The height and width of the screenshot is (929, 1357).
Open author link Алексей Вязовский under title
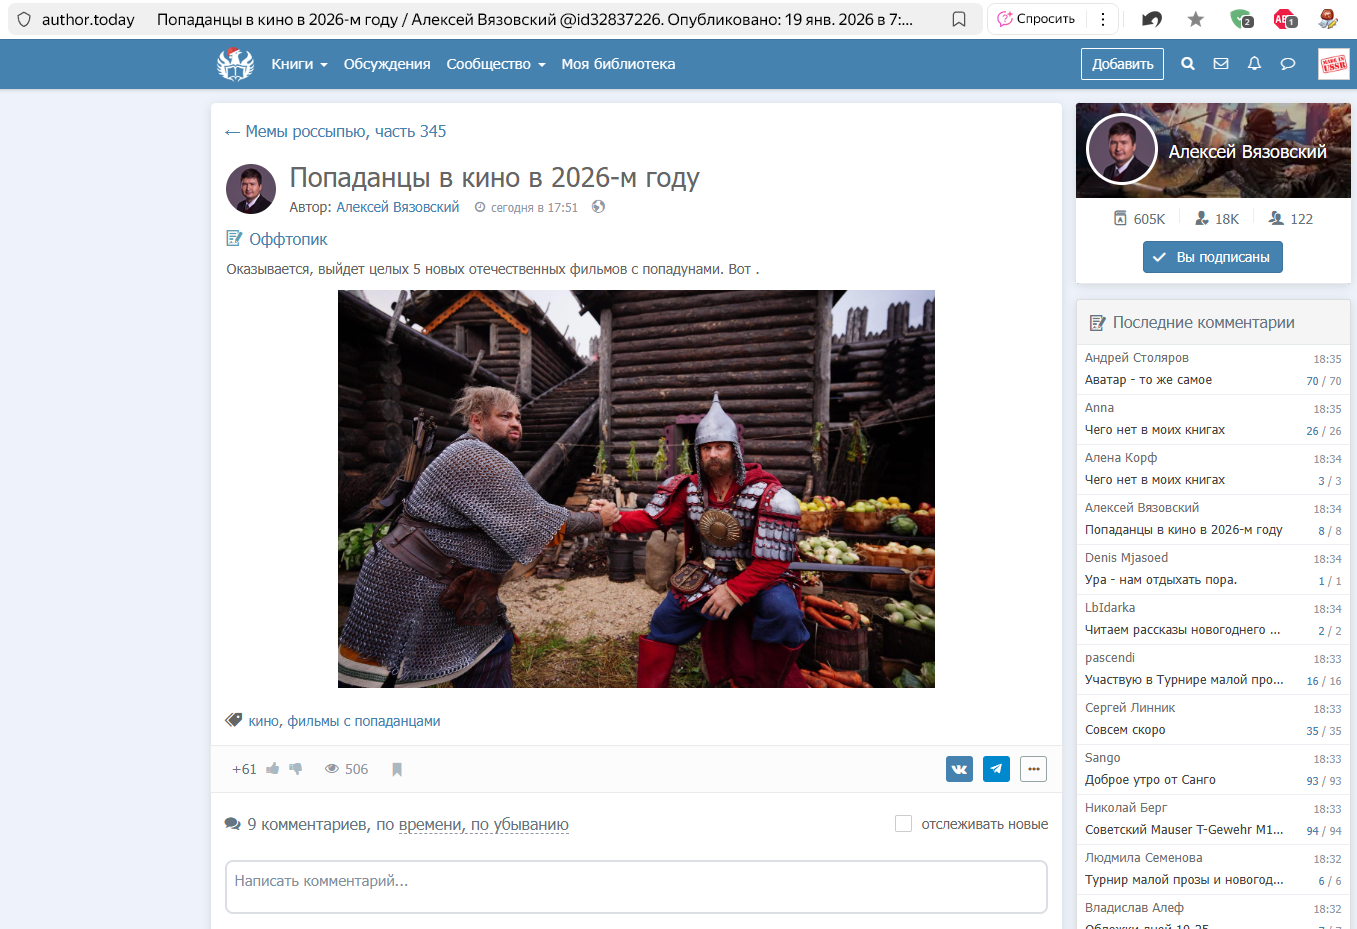point(398,207)
